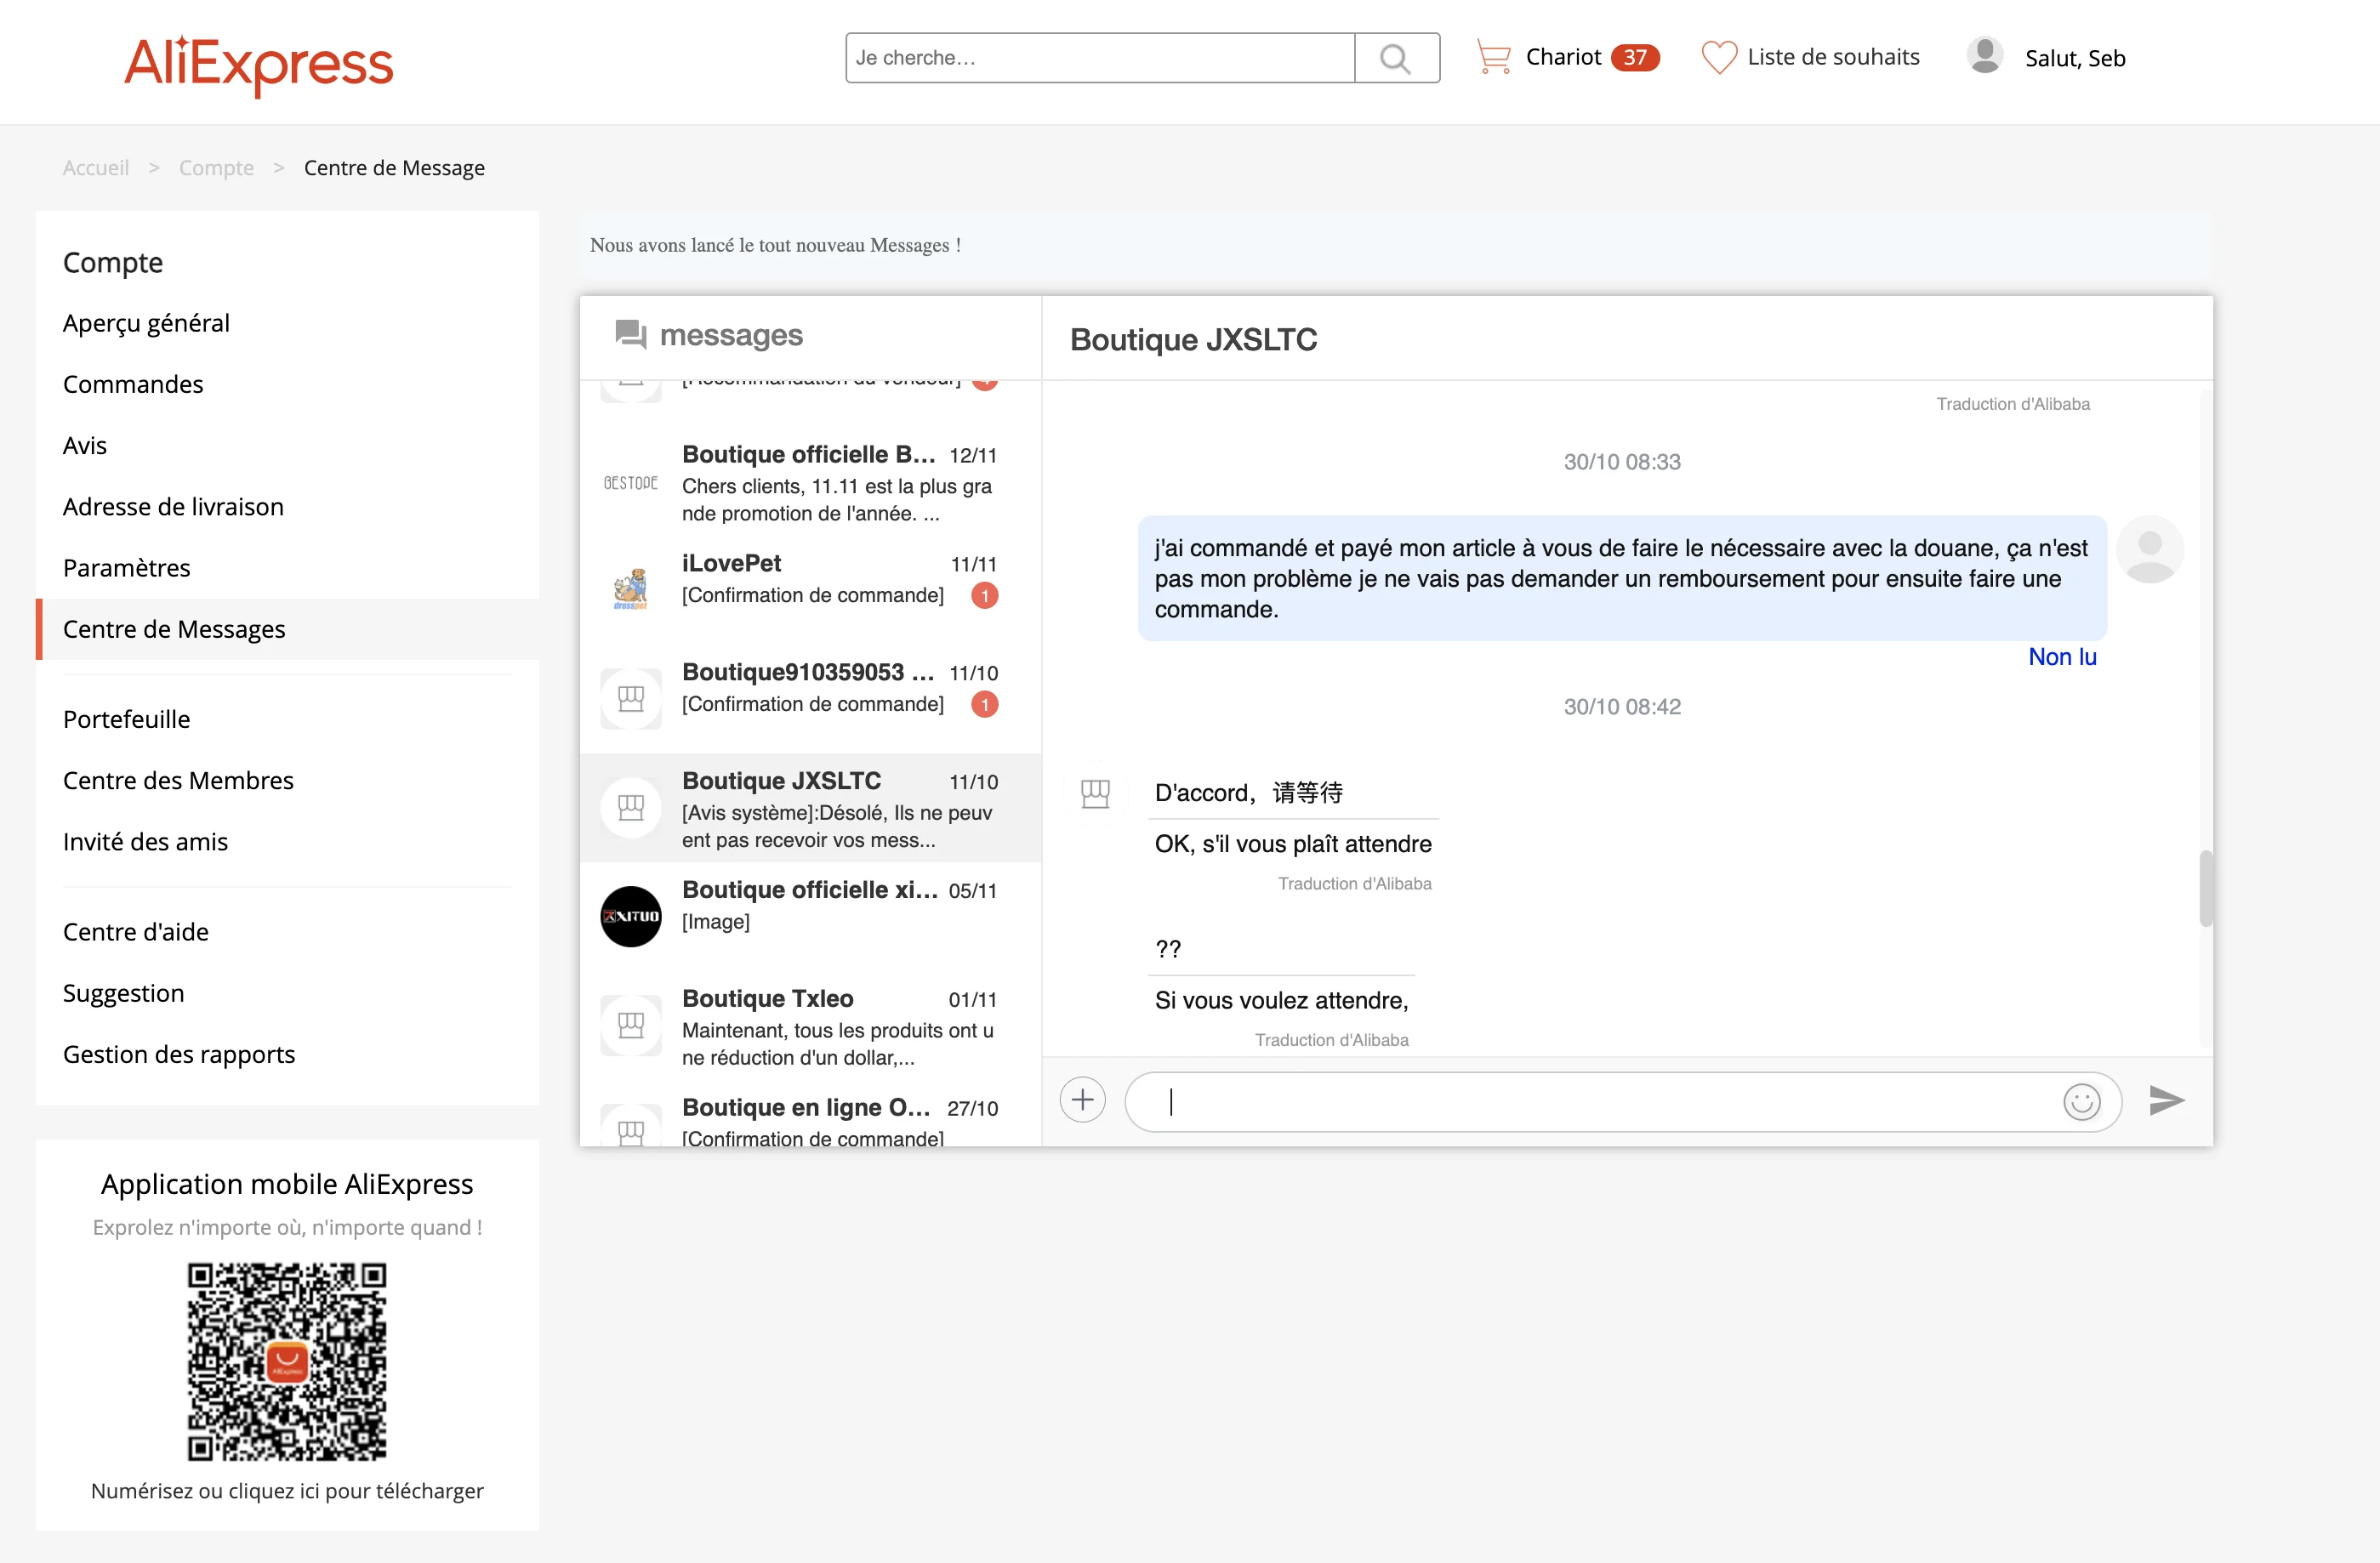
Task: Open the emoji smiley picker
Action: pyautogui.click(x=2081, y=1102)
